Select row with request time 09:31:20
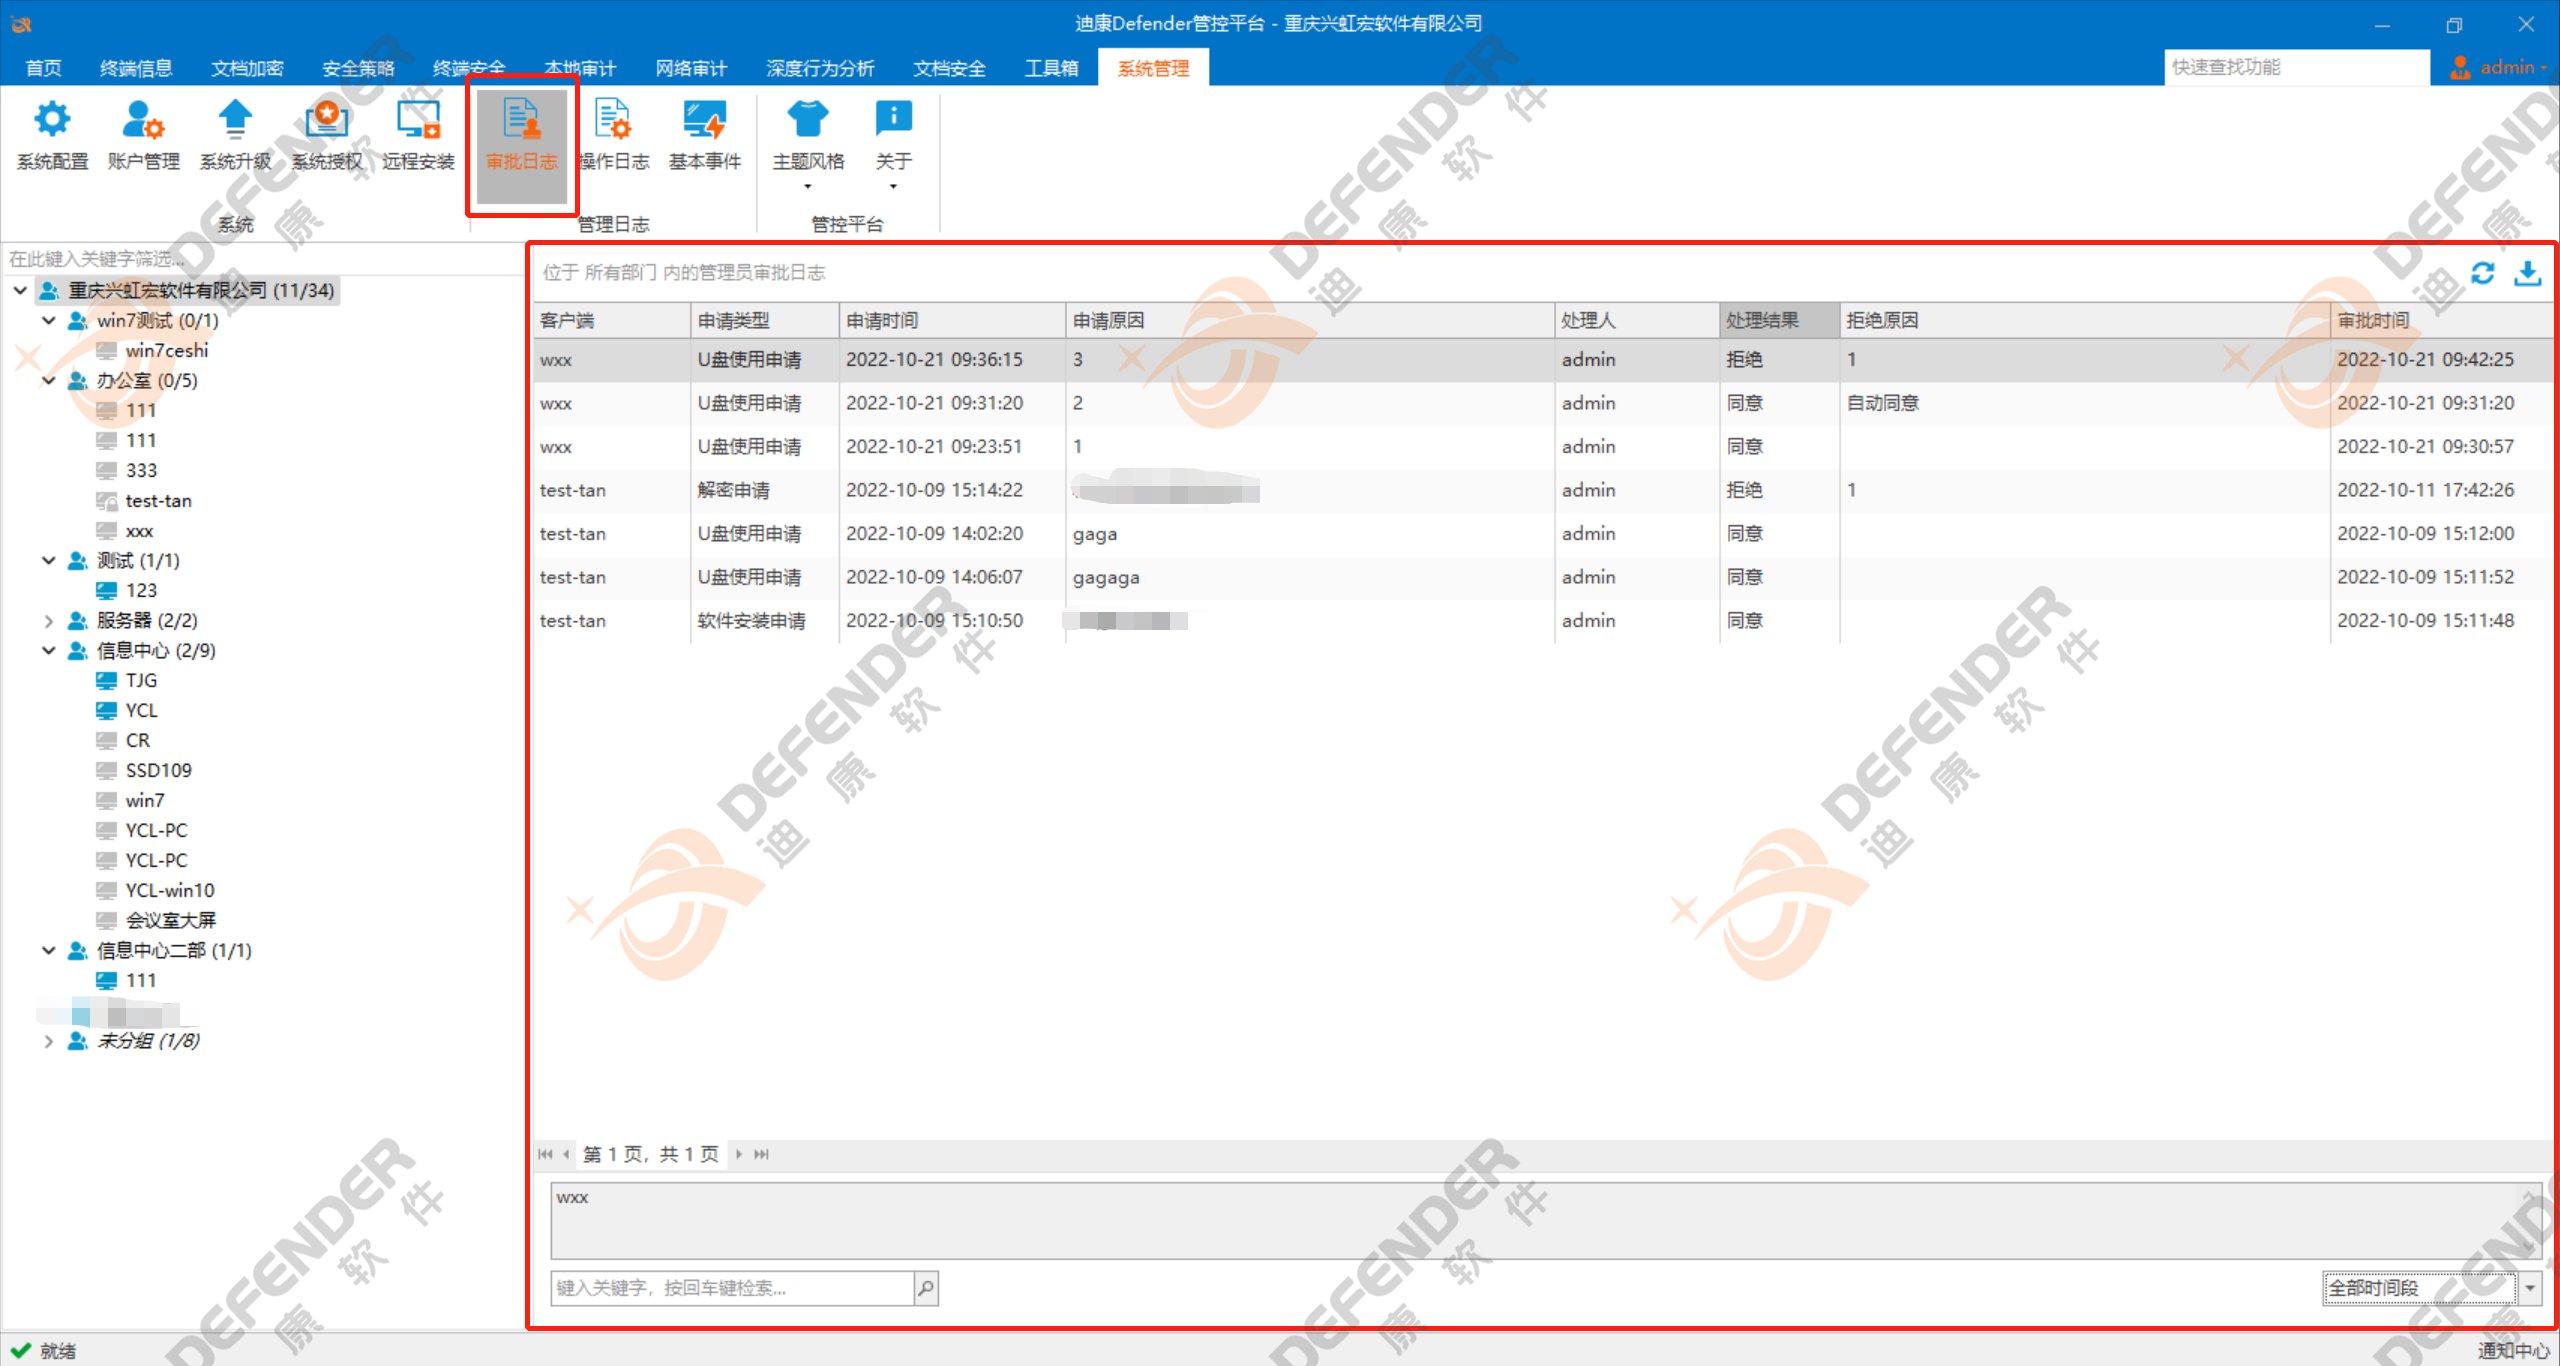The height and width of the screenshot is (1366, 2560). (1542, 403)
